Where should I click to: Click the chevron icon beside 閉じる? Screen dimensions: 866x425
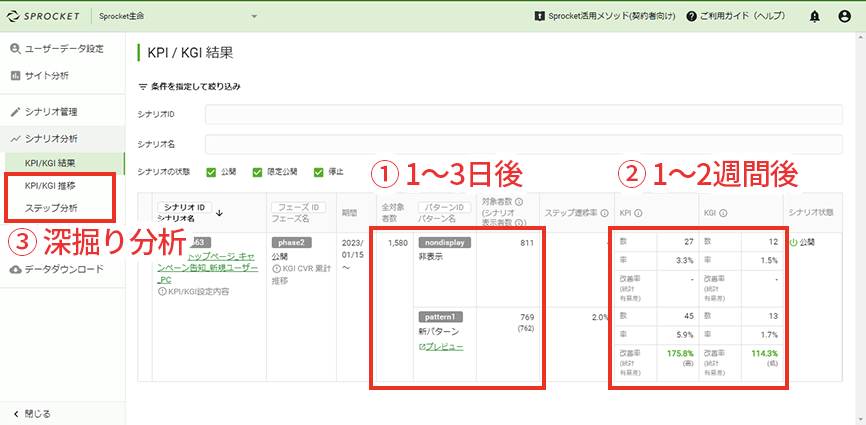click(x=15, y=413)
